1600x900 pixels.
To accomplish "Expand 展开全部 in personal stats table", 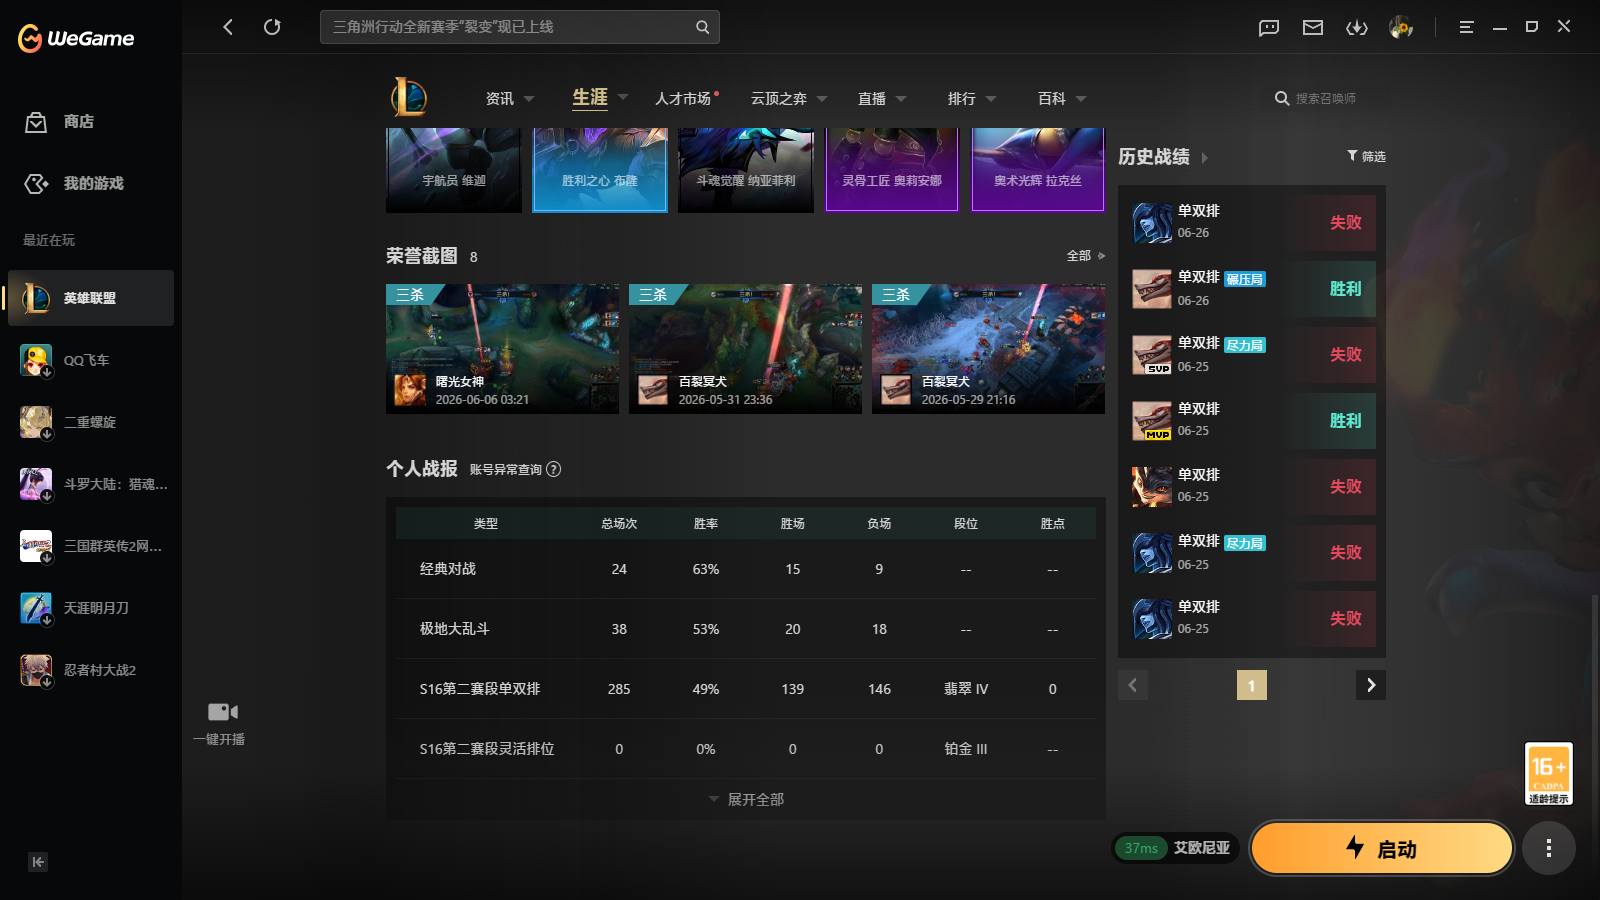I will click(746, 800).
